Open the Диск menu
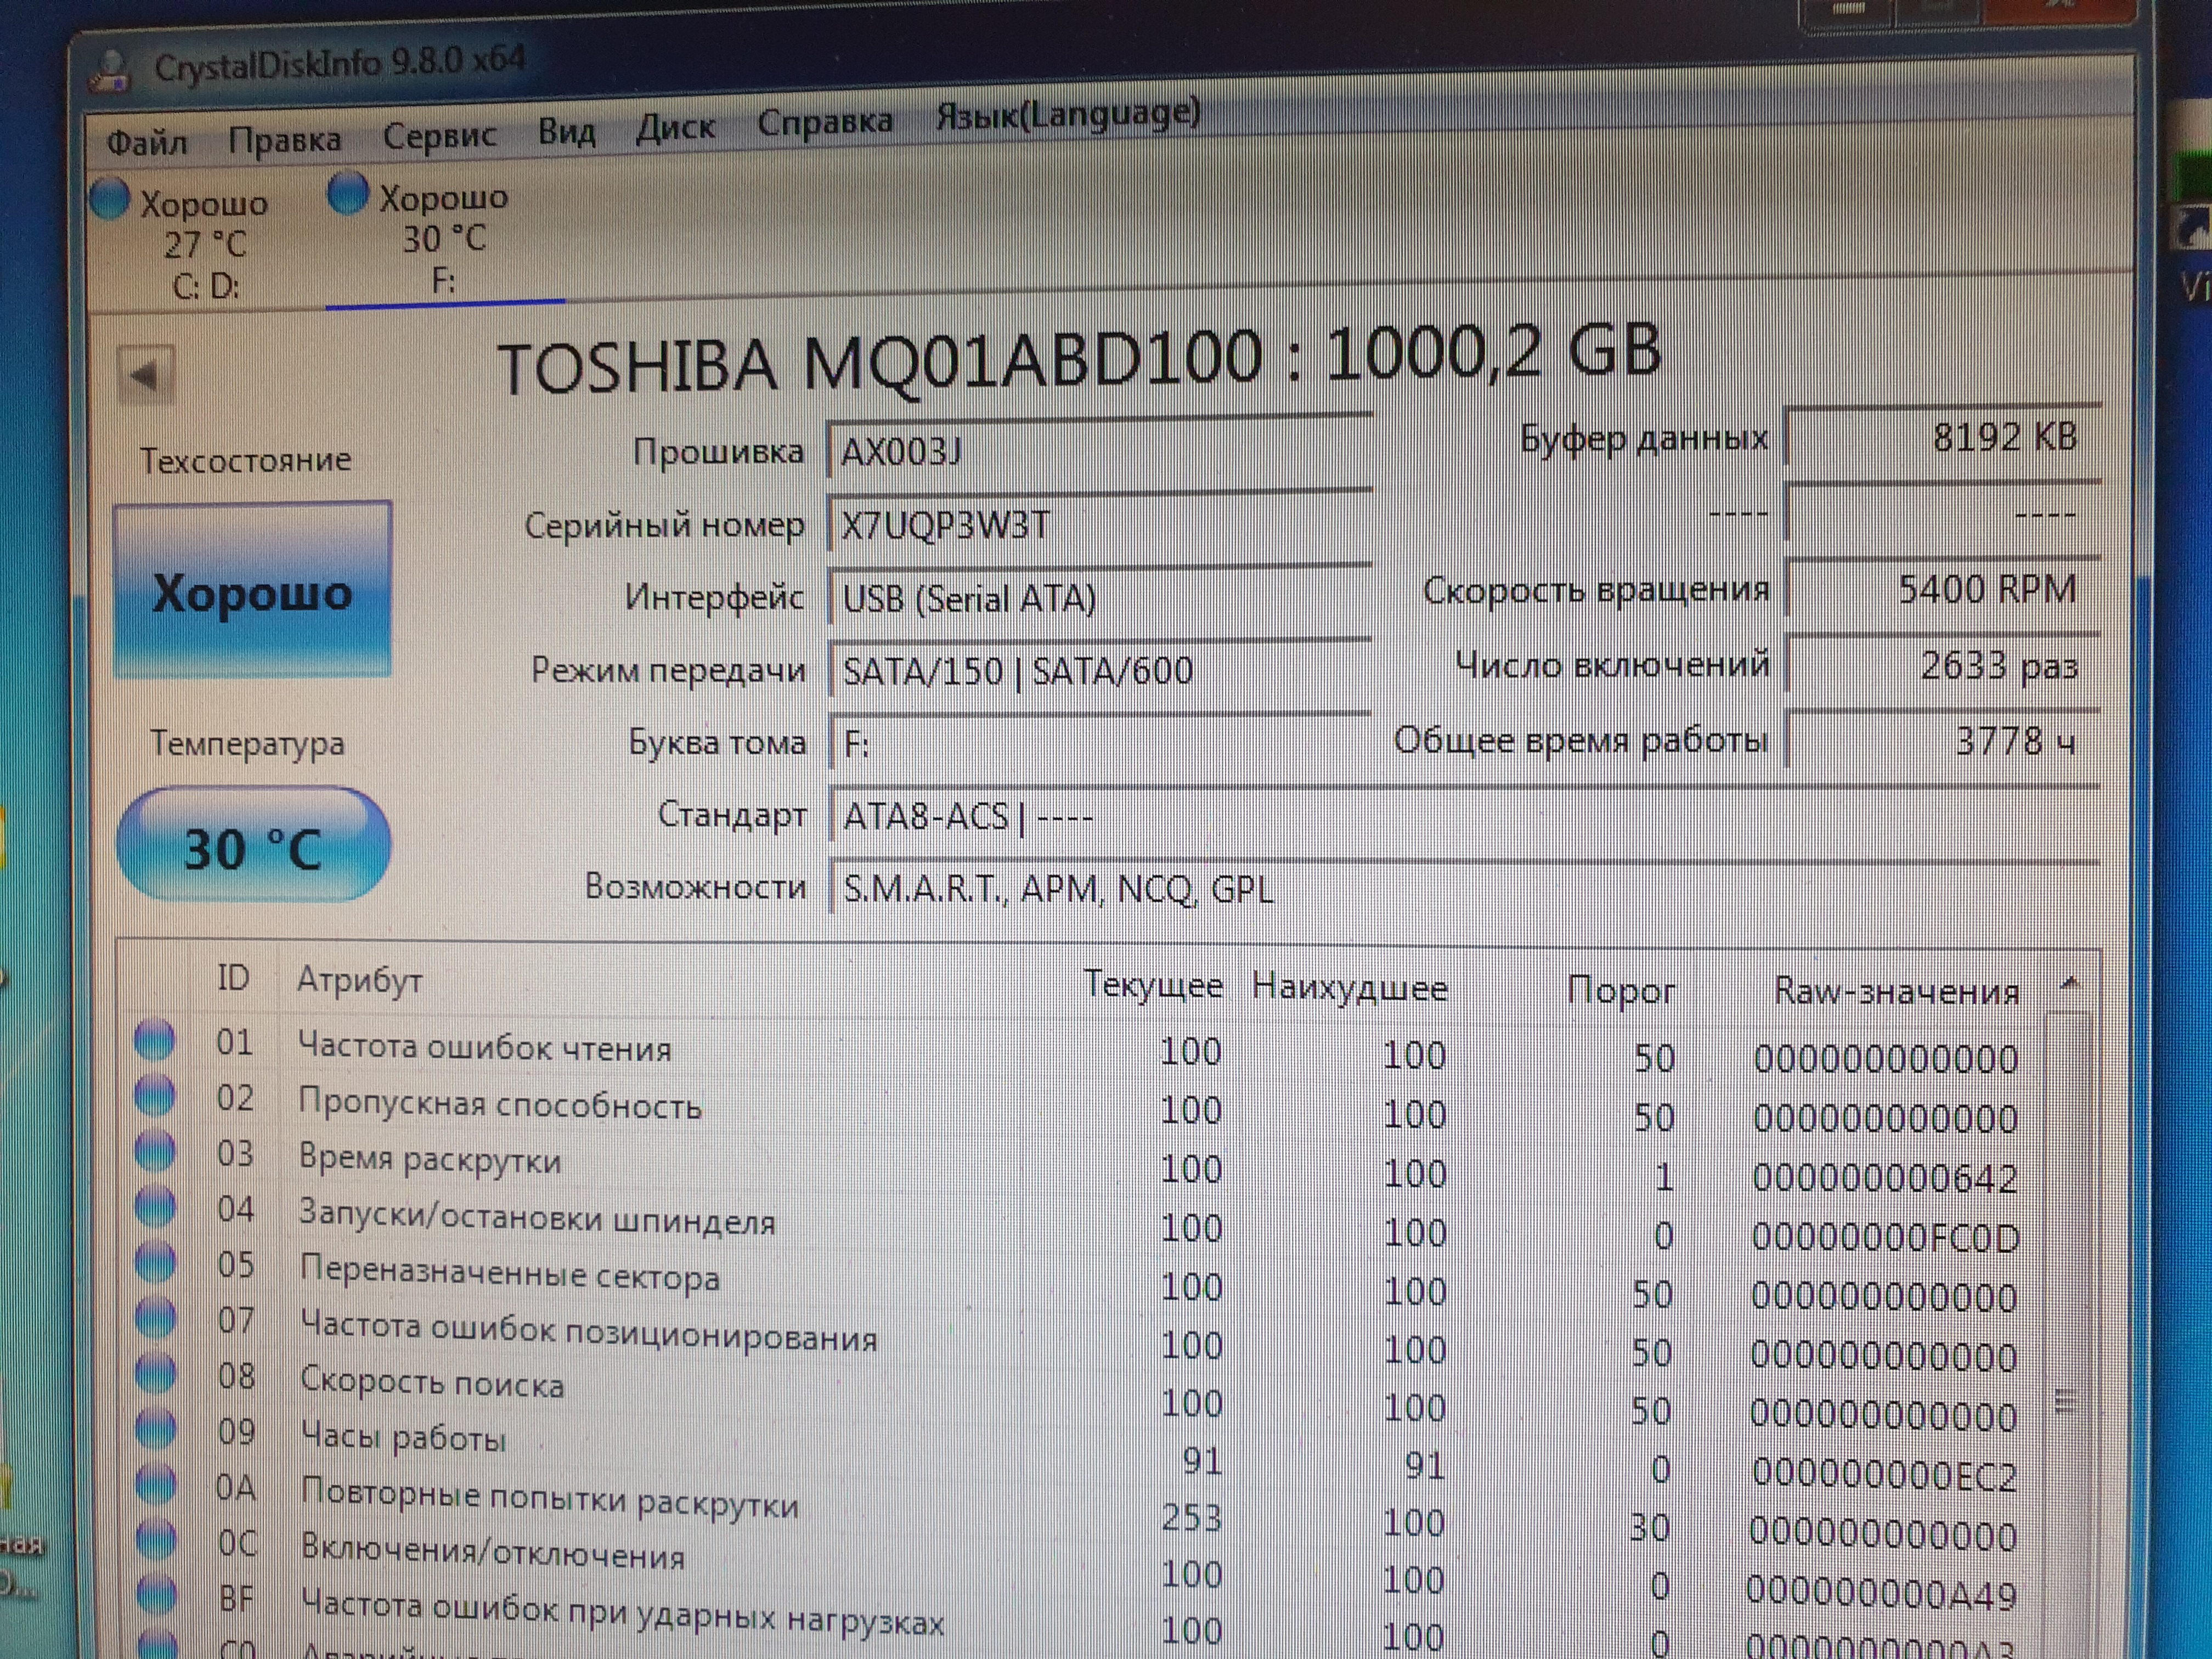Image resolution: width=2212 pixels, height=1659 pixels. pyautogui.click(x=675, y=128)
